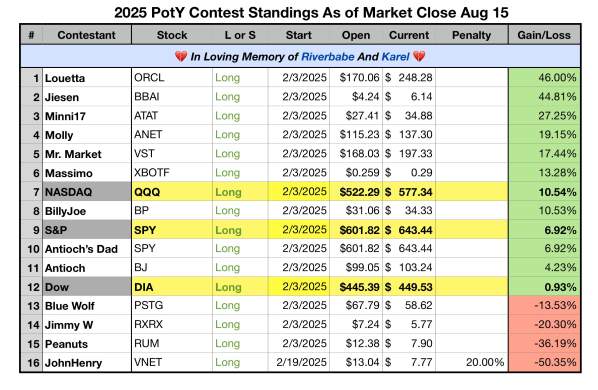Click Louetta's 46.00% gain cell
Viewport: 598px width, 390px height.
pos(544,78)
